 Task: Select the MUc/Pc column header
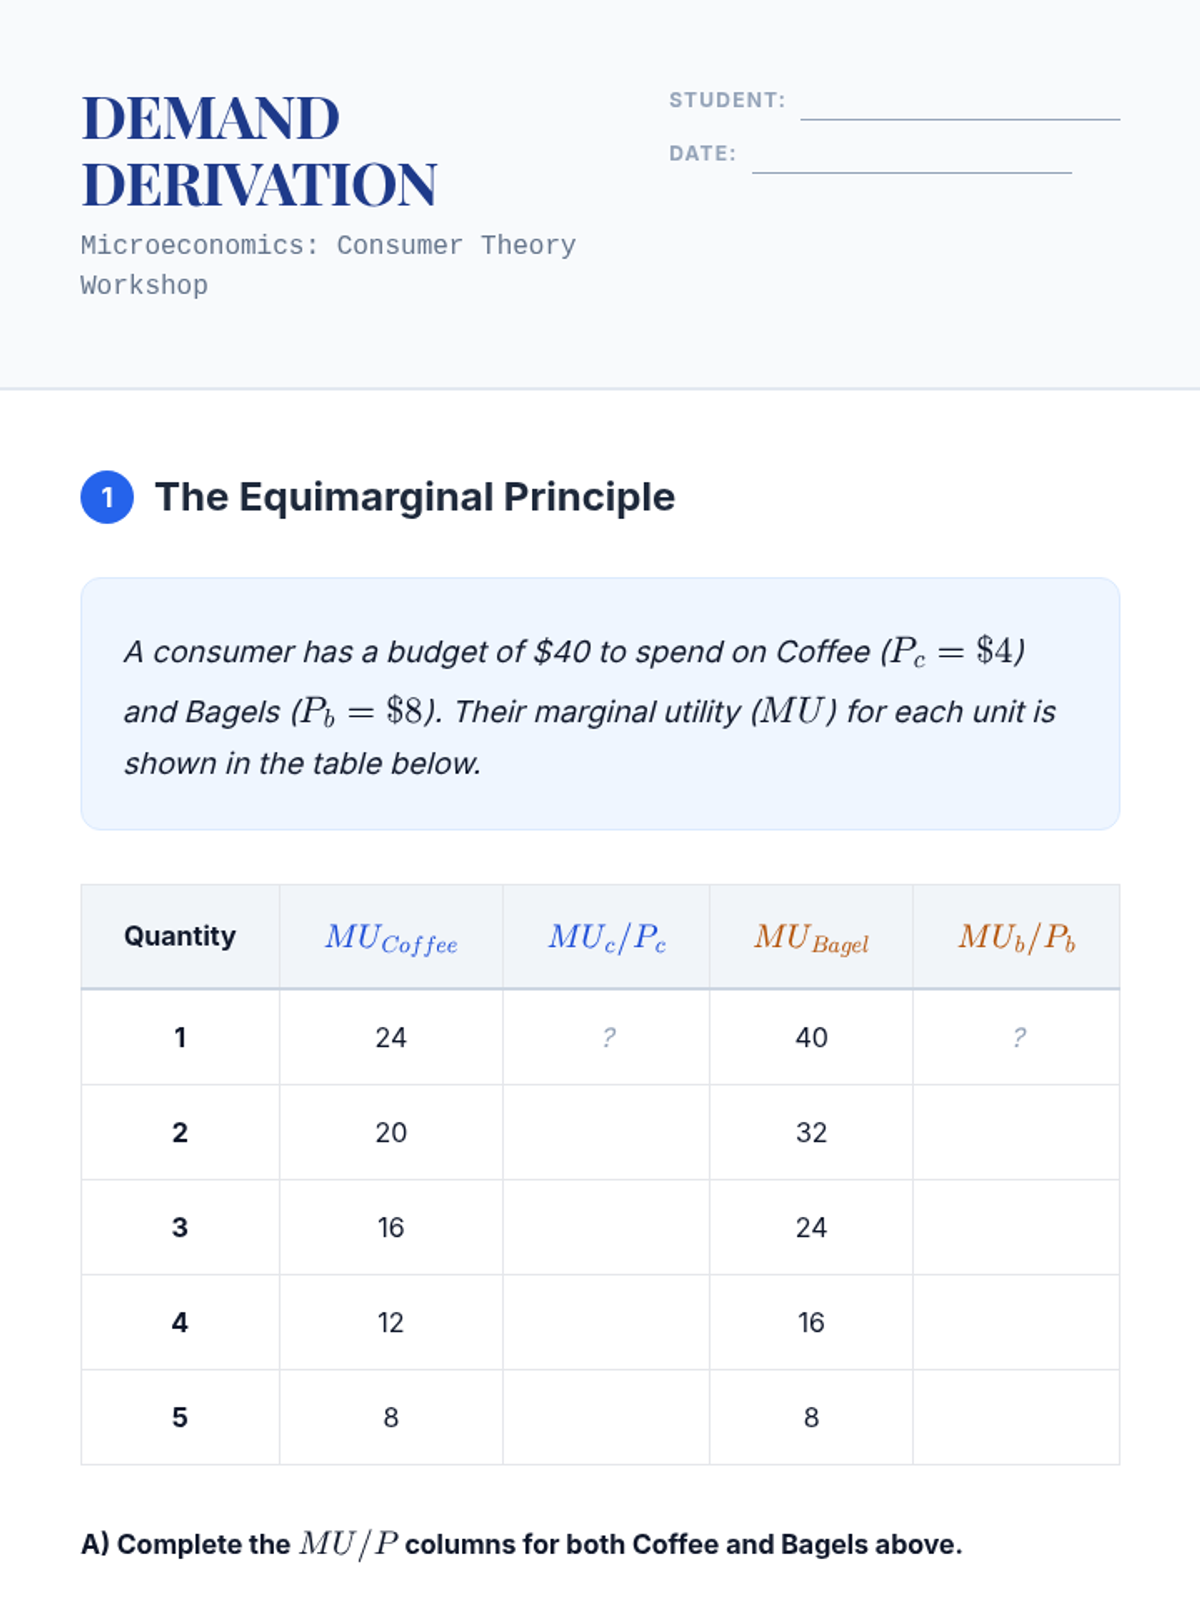tap(607, 937)
